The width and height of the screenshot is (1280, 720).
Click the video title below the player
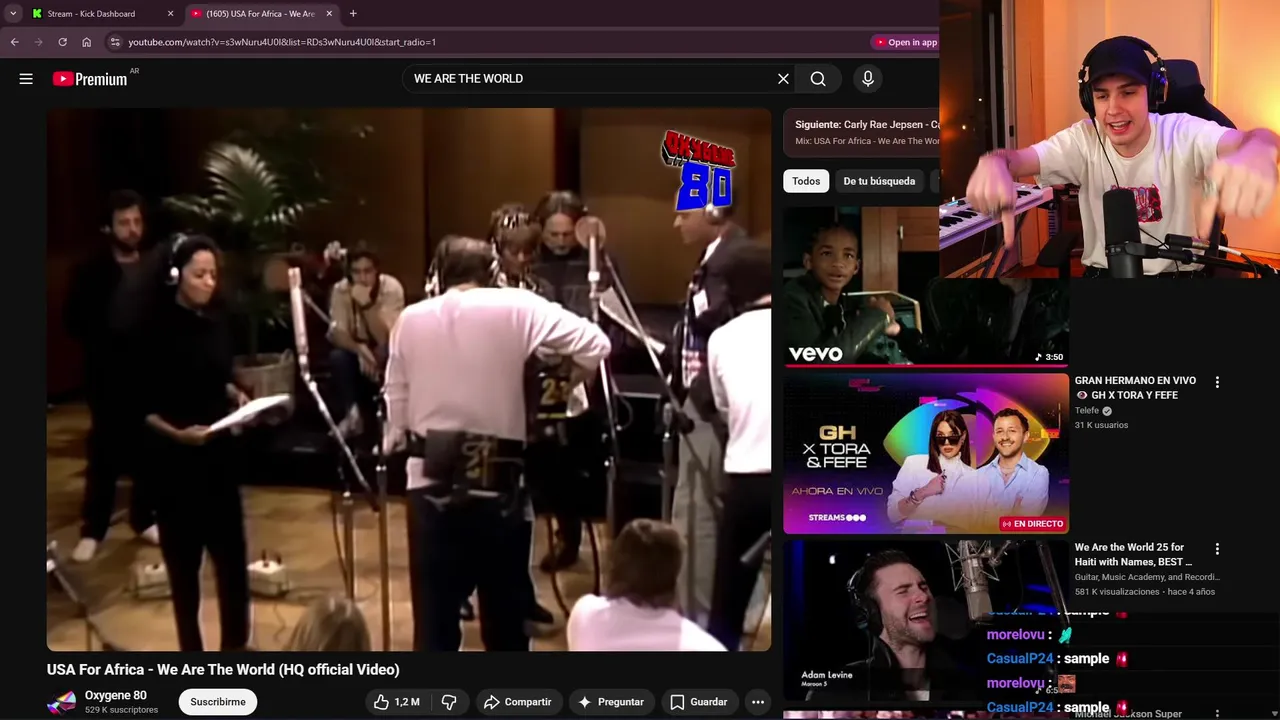(223, 670)
